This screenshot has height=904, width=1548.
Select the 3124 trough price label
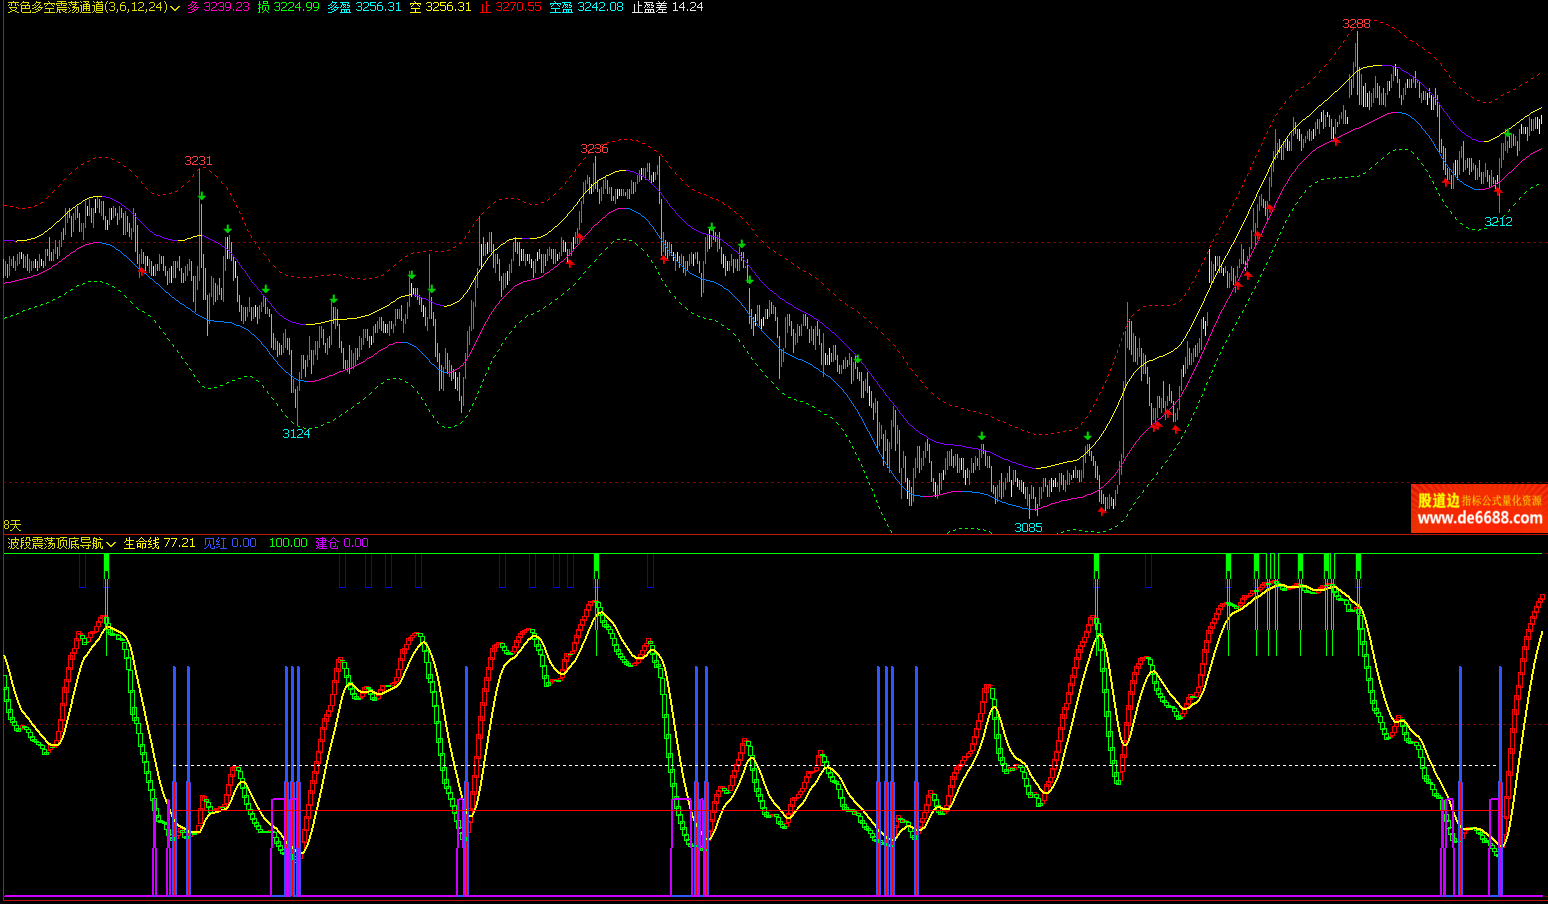click(x=296, y=433)
